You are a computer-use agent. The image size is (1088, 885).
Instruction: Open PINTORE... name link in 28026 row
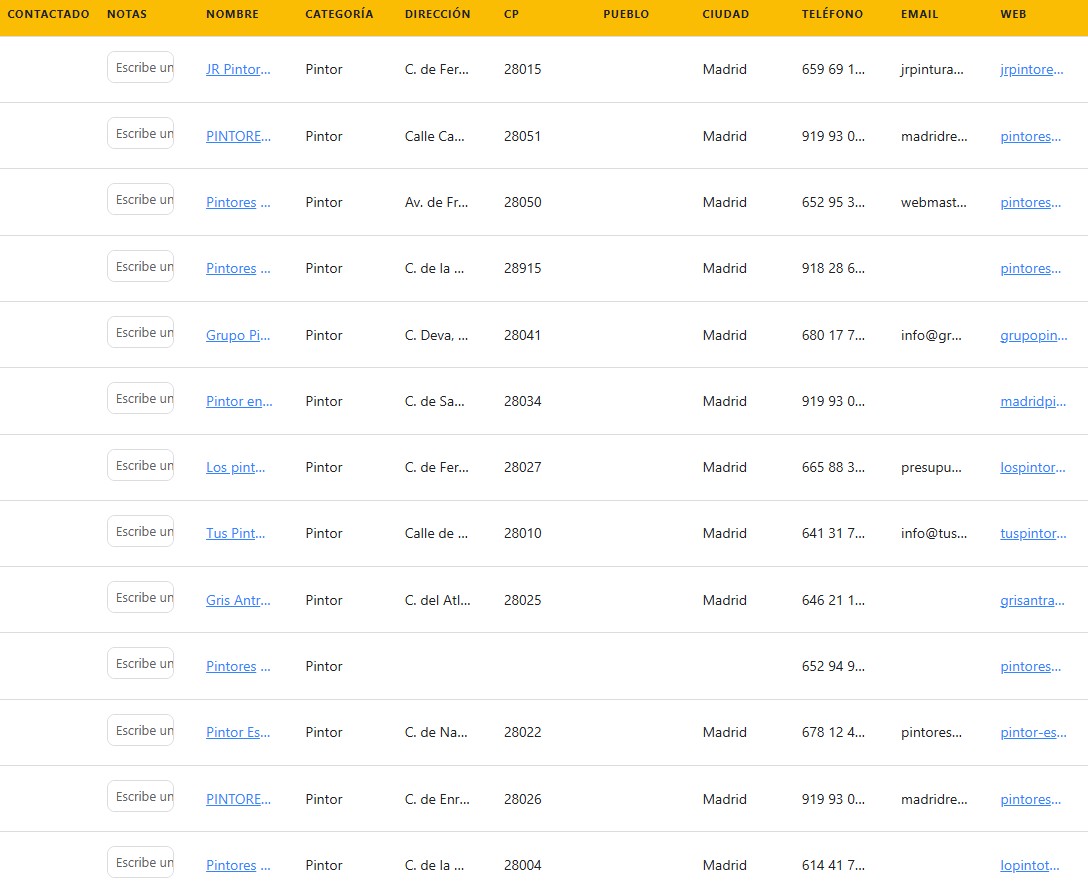238,799
